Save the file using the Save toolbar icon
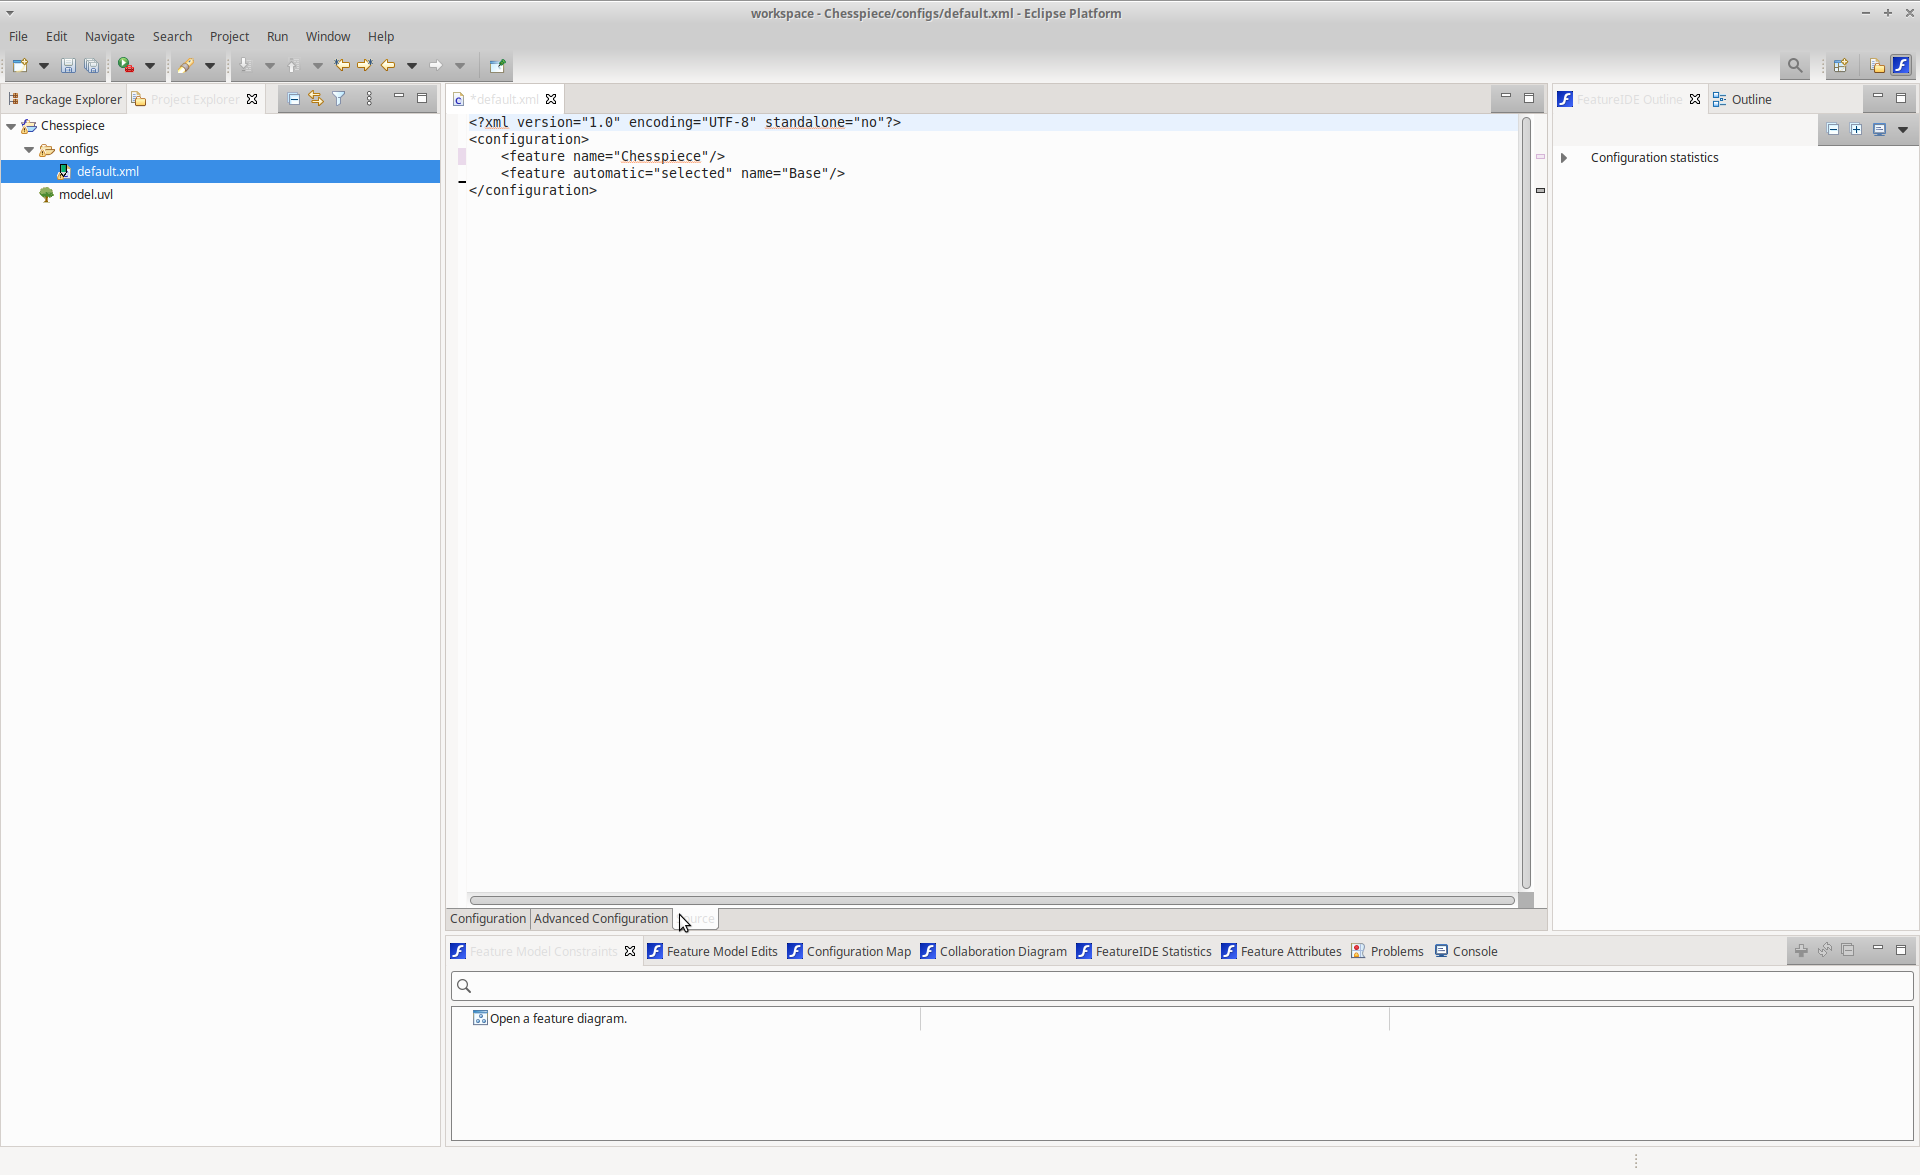This screenshot has height=1175, width=1920. pyautogui.click(x=68, y=65)
